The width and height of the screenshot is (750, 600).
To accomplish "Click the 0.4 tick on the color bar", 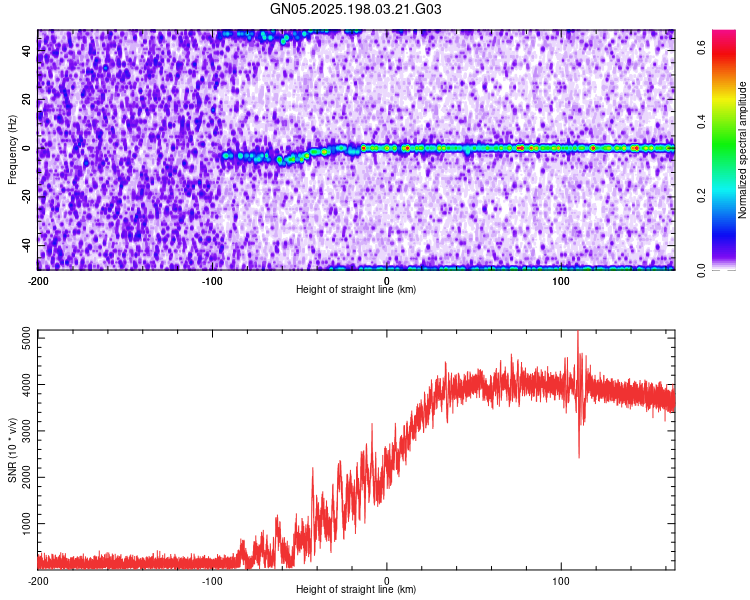I will 701,122.
